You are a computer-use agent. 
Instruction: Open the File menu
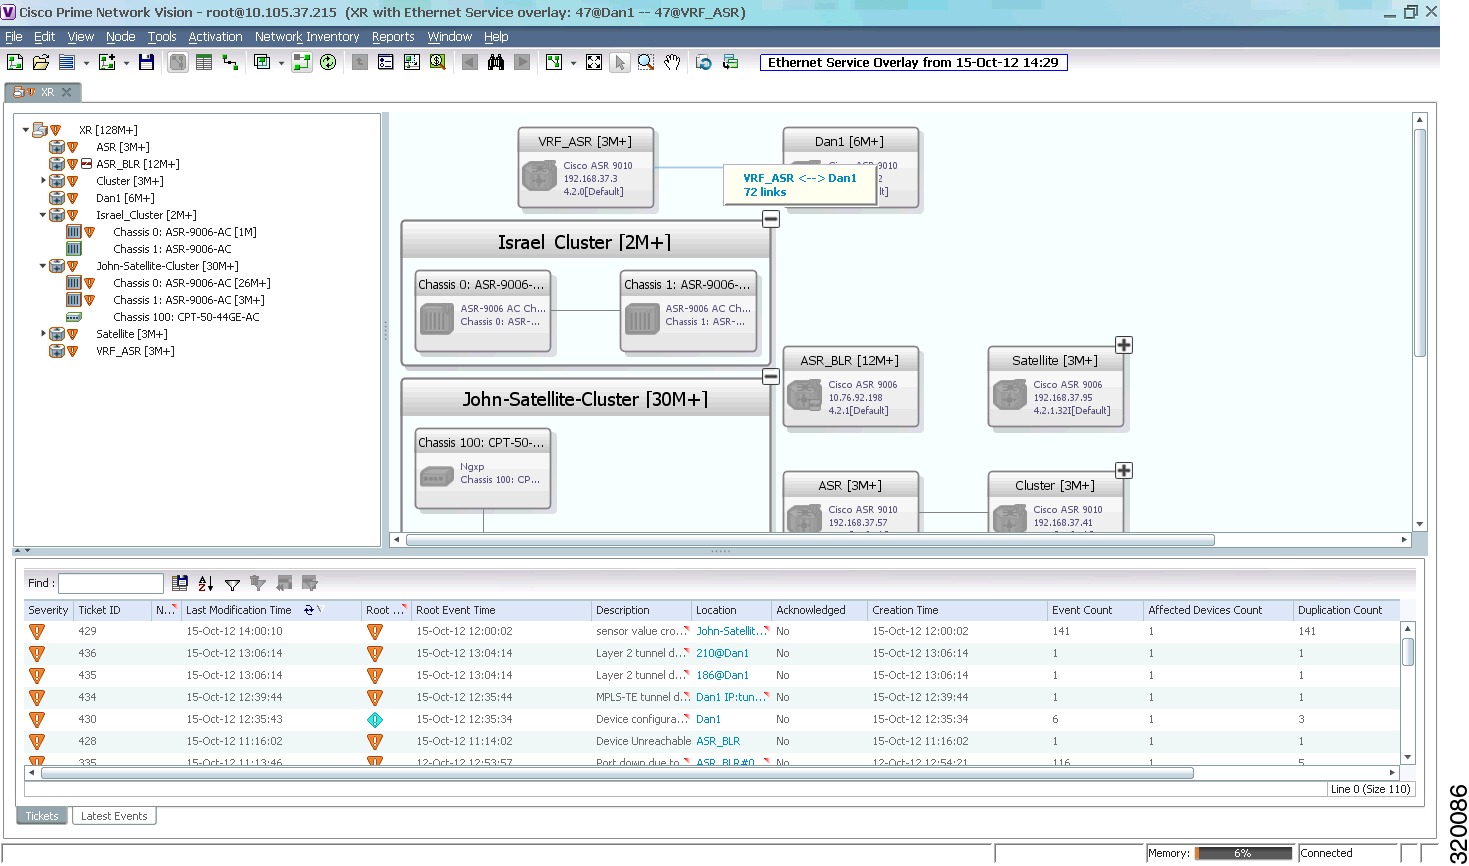(14, 37)
